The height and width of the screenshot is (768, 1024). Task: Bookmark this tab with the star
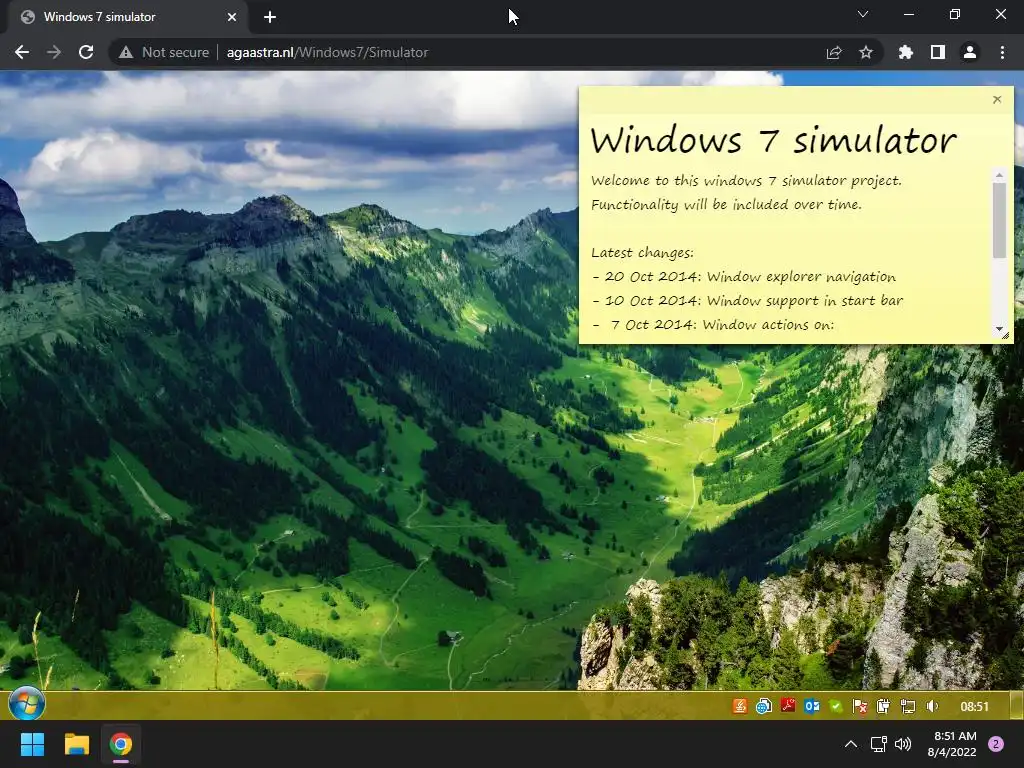point(866,52)
